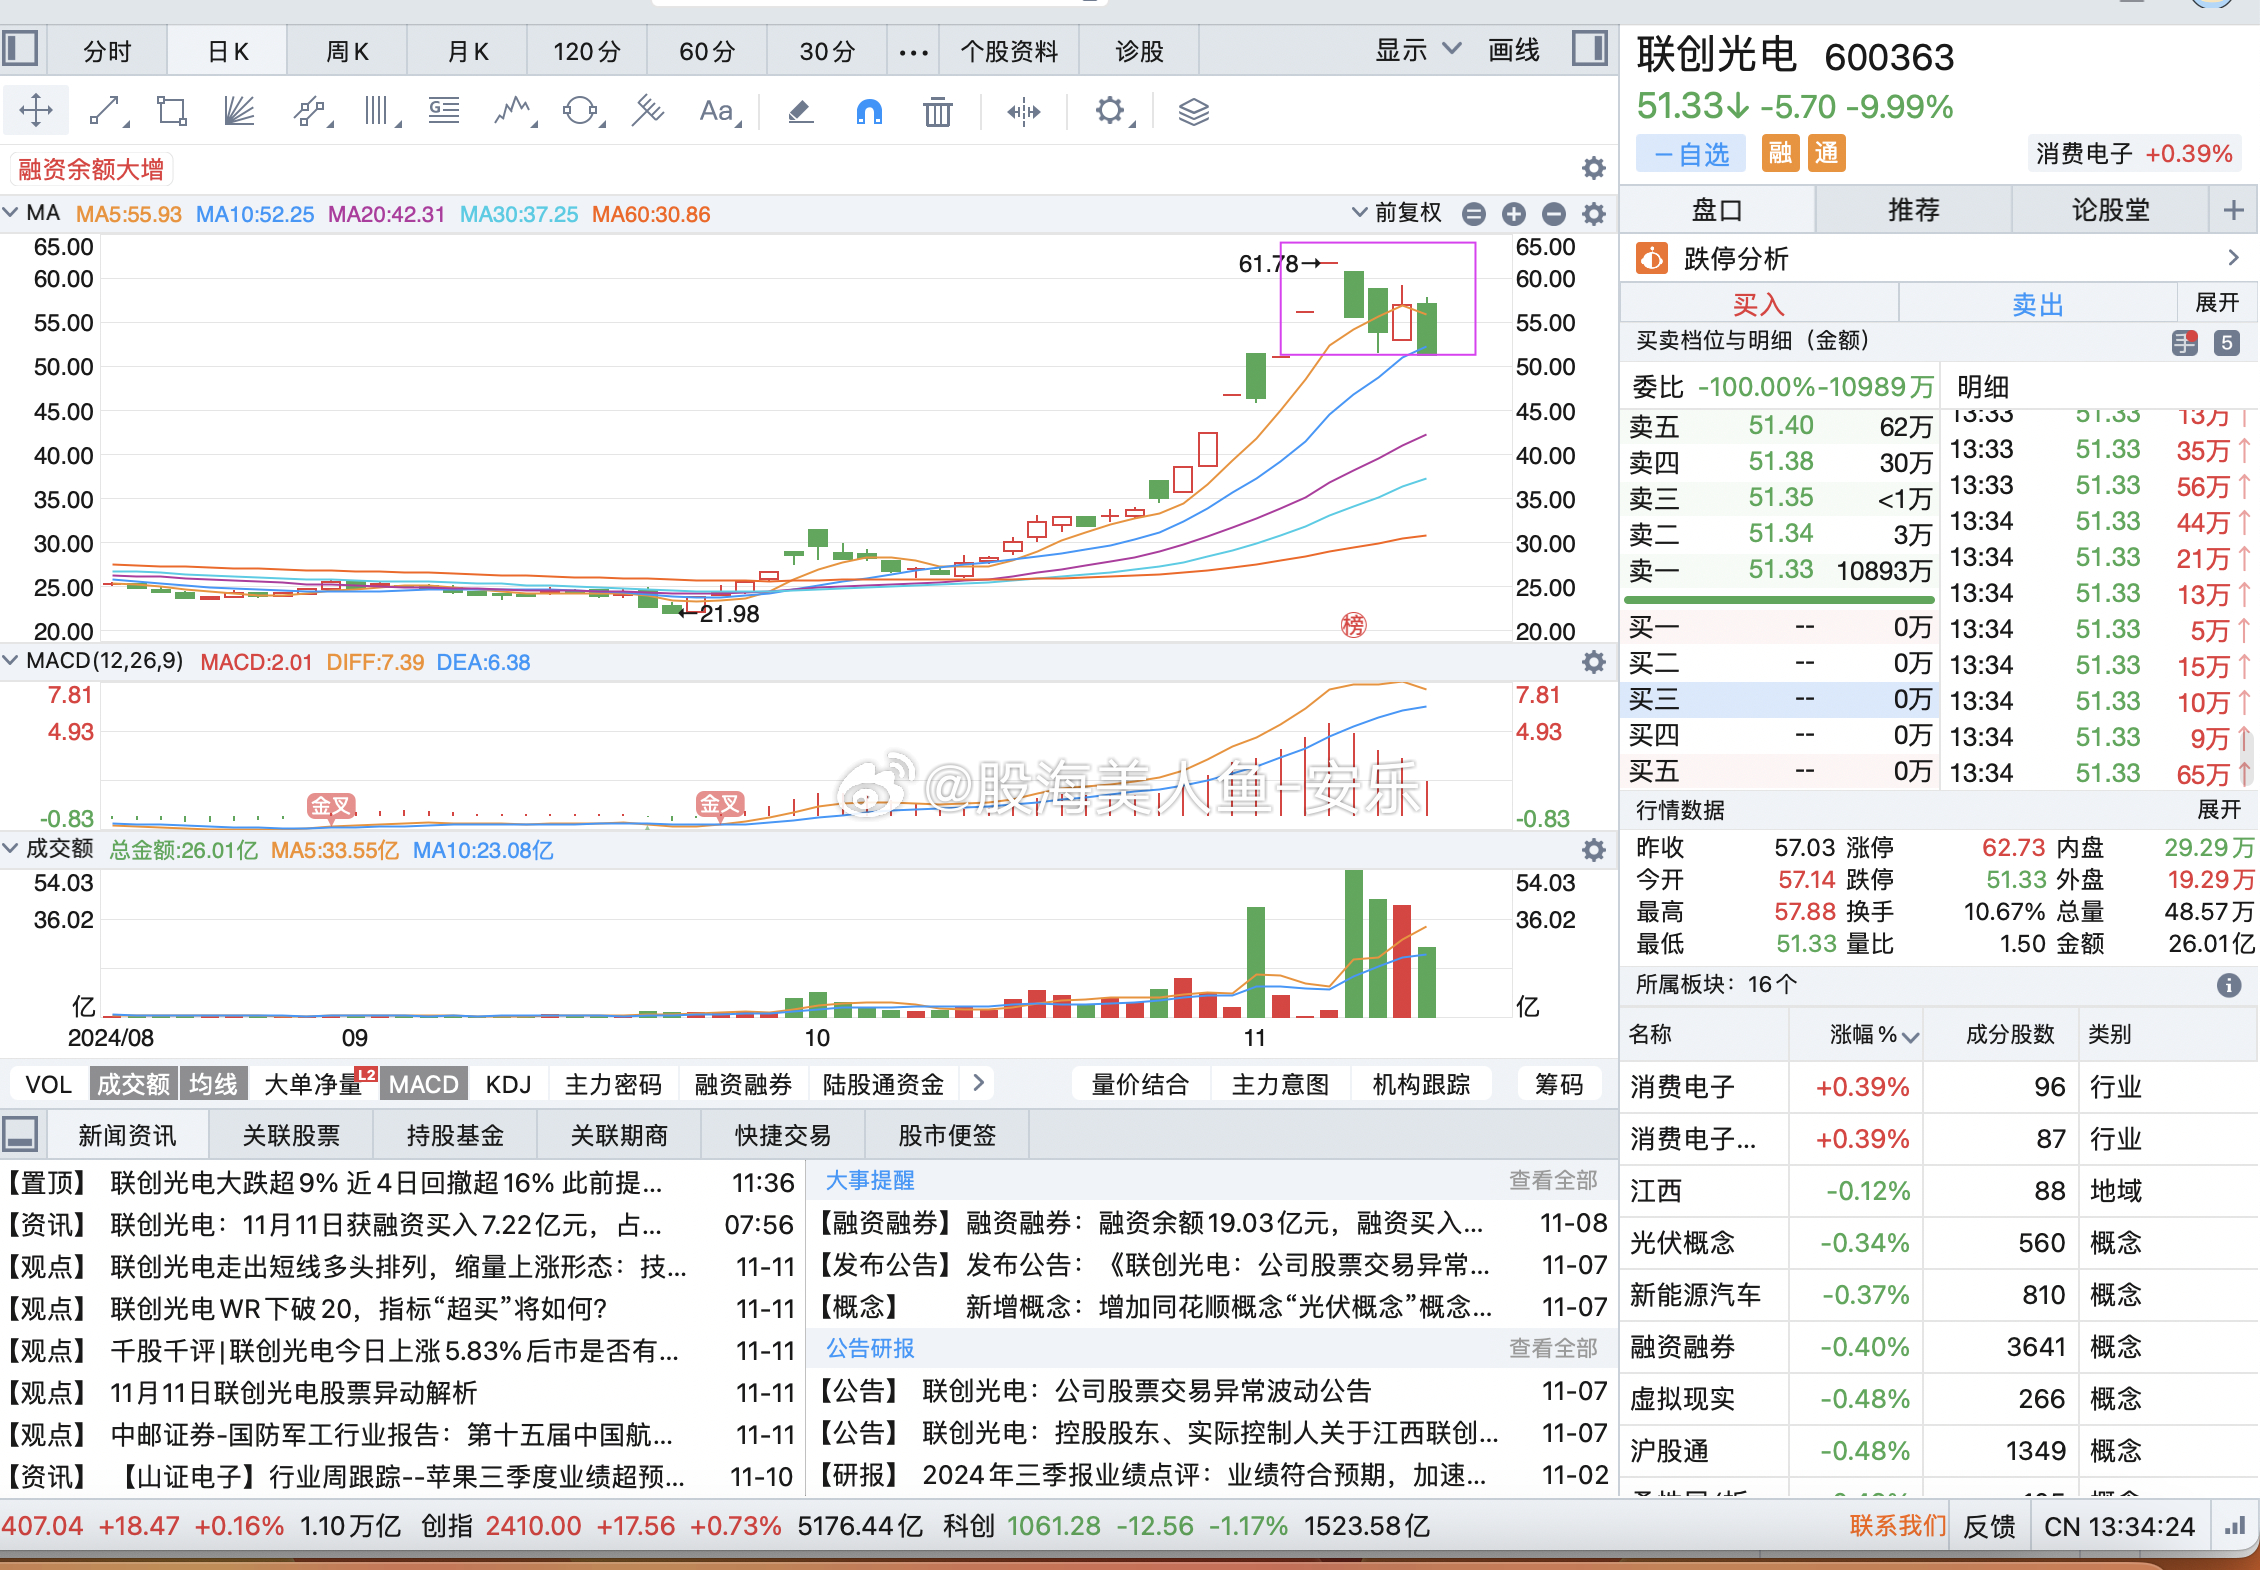Collapse the MACD(12,26,9) panel chevron
Screen dimensions: 2260x1570
tap(11, 660)
